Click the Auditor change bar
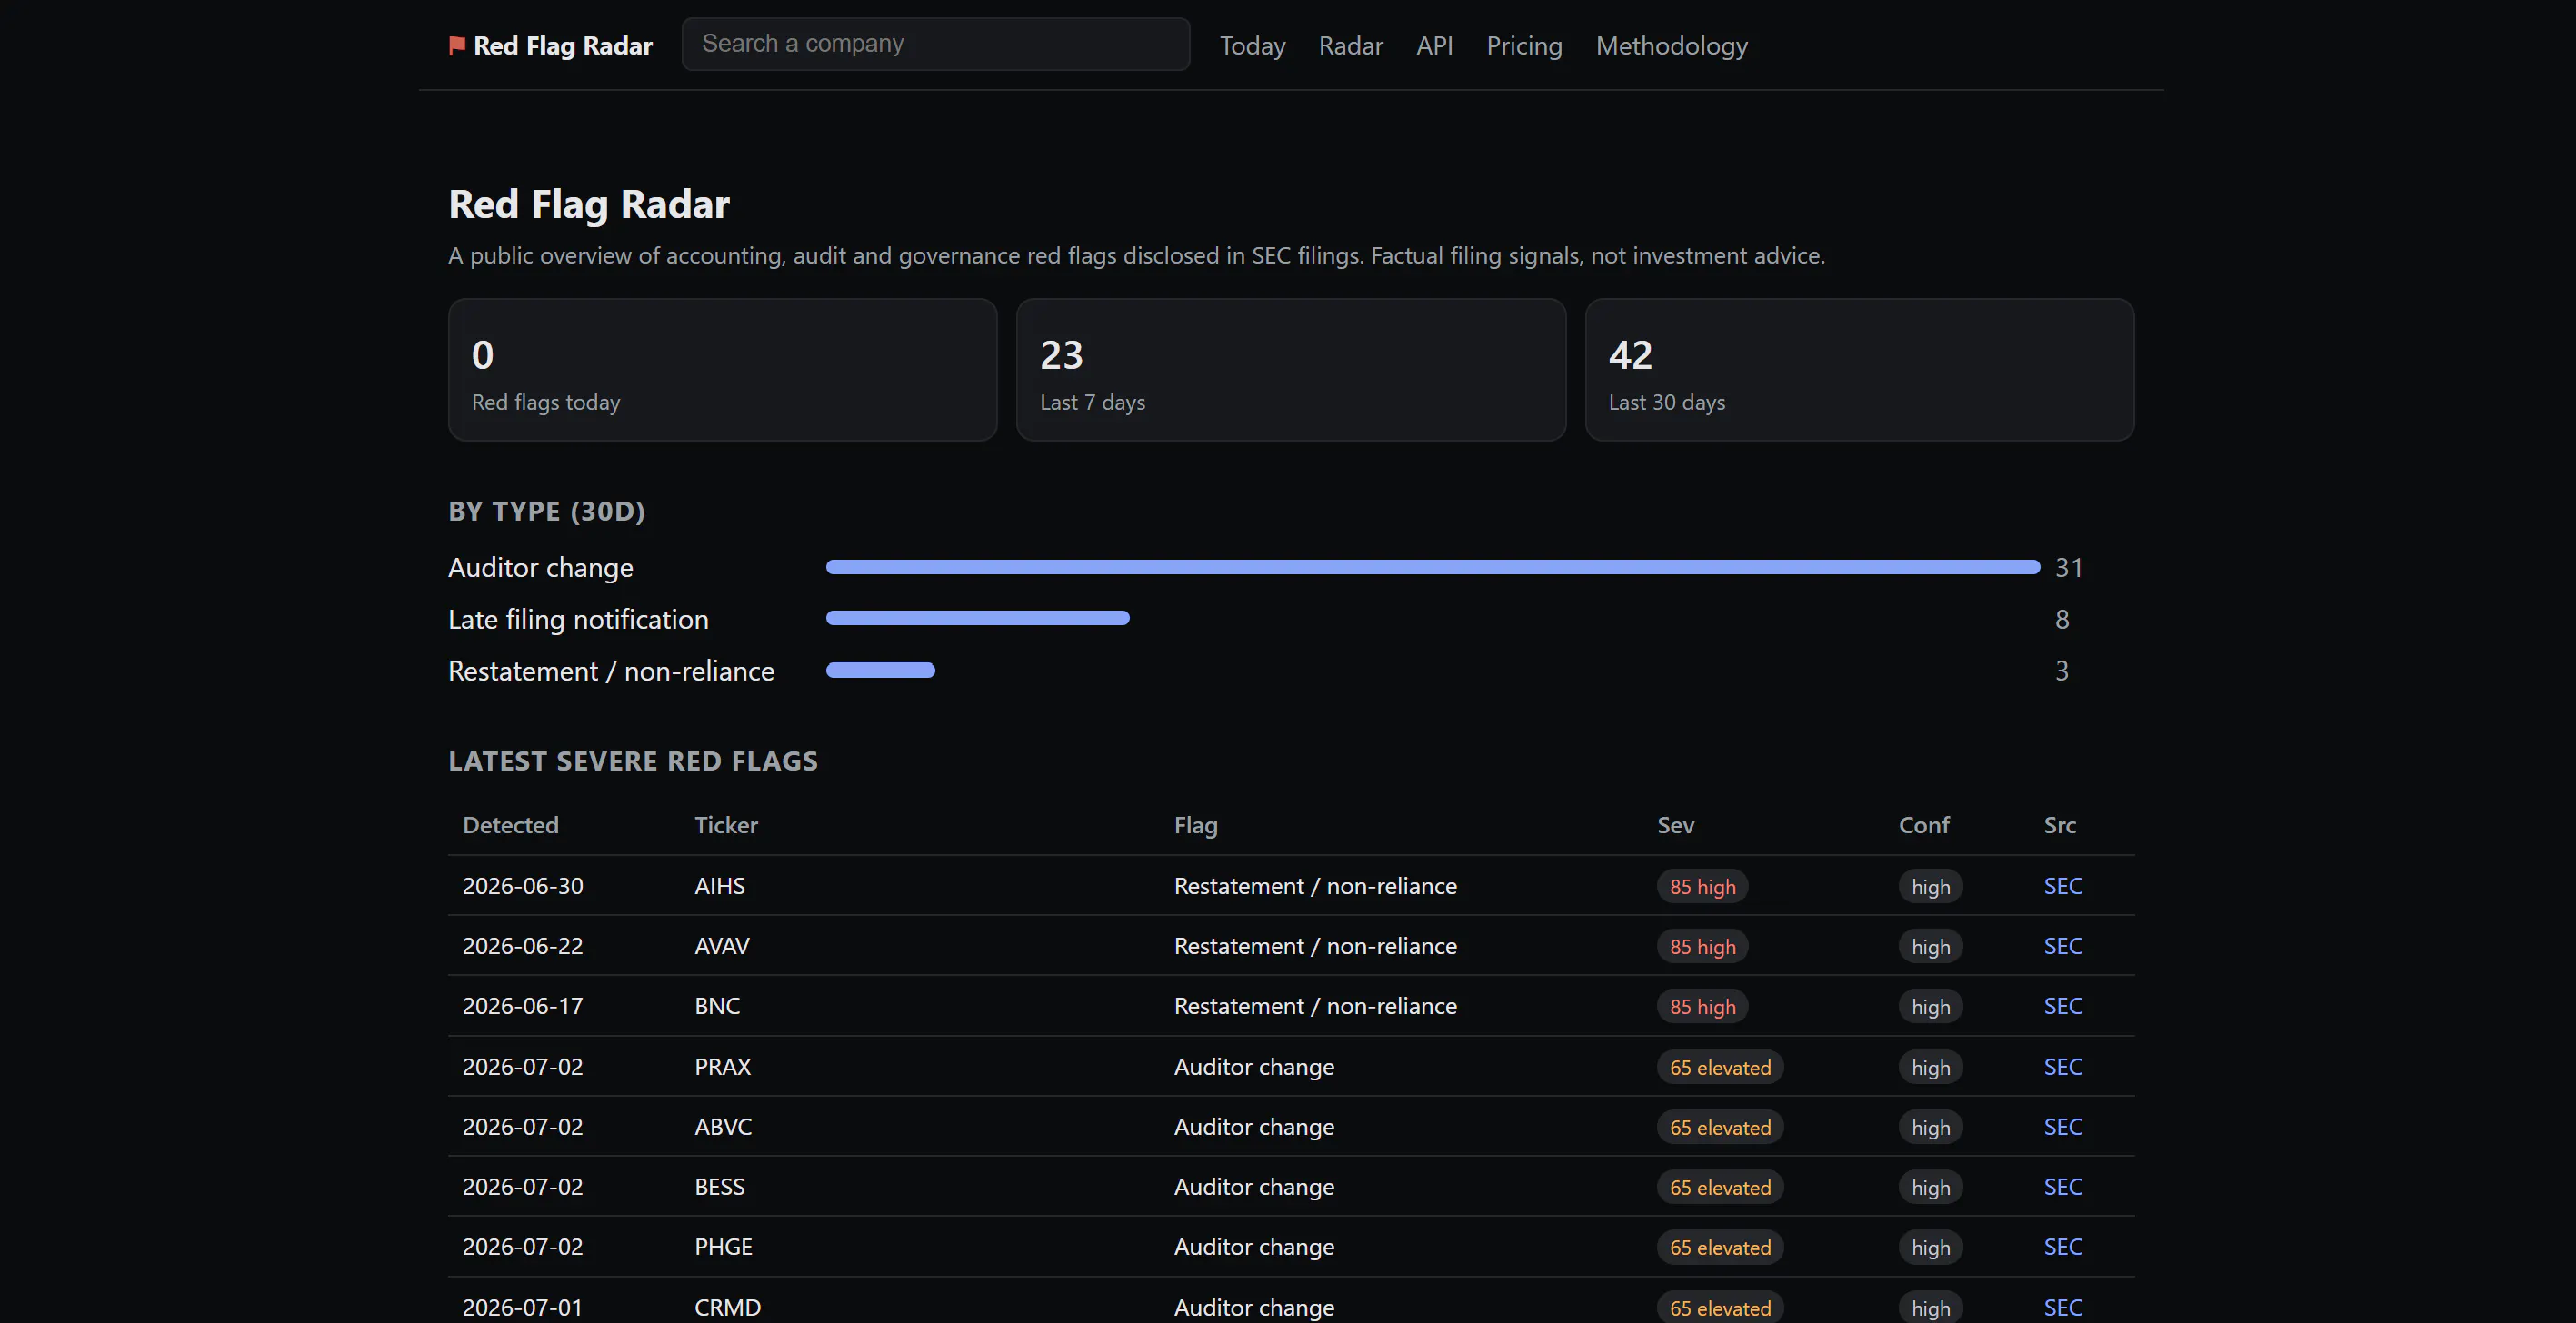 pos(1432,567)
